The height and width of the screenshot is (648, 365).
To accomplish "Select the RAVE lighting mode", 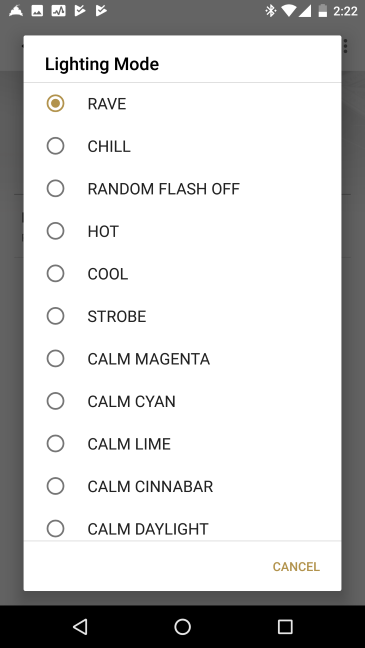I will pyautogui.click(x=182, y=104).
